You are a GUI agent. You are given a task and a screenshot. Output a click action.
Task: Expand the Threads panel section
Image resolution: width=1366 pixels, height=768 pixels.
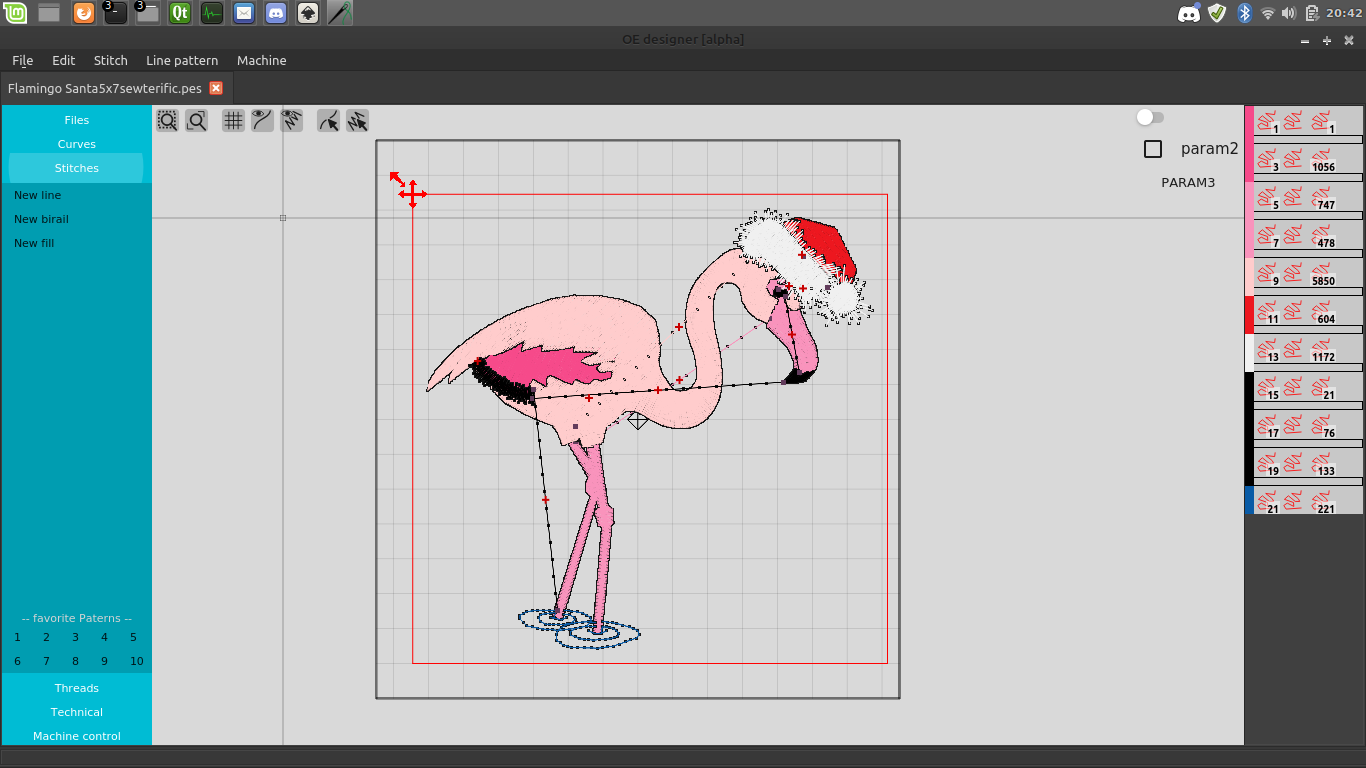coord(76,688)
